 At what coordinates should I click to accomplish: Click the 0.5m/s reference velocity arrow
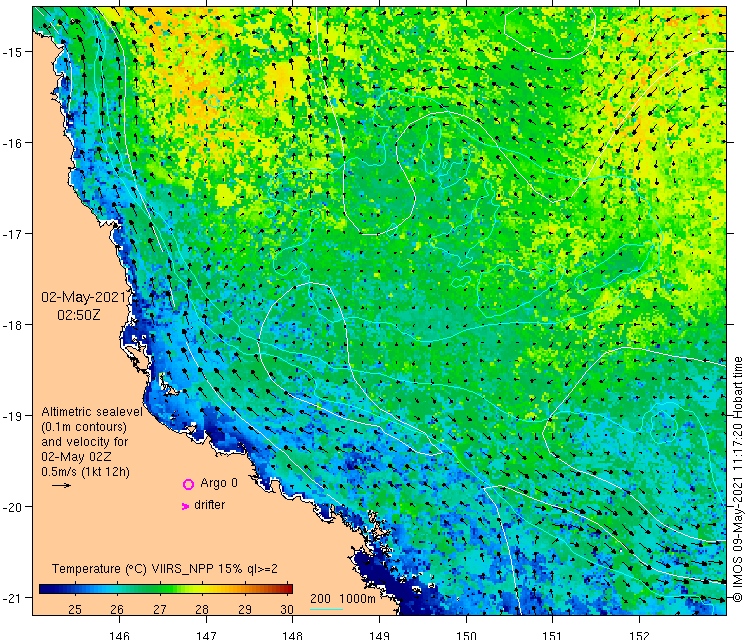click(61, 486)
